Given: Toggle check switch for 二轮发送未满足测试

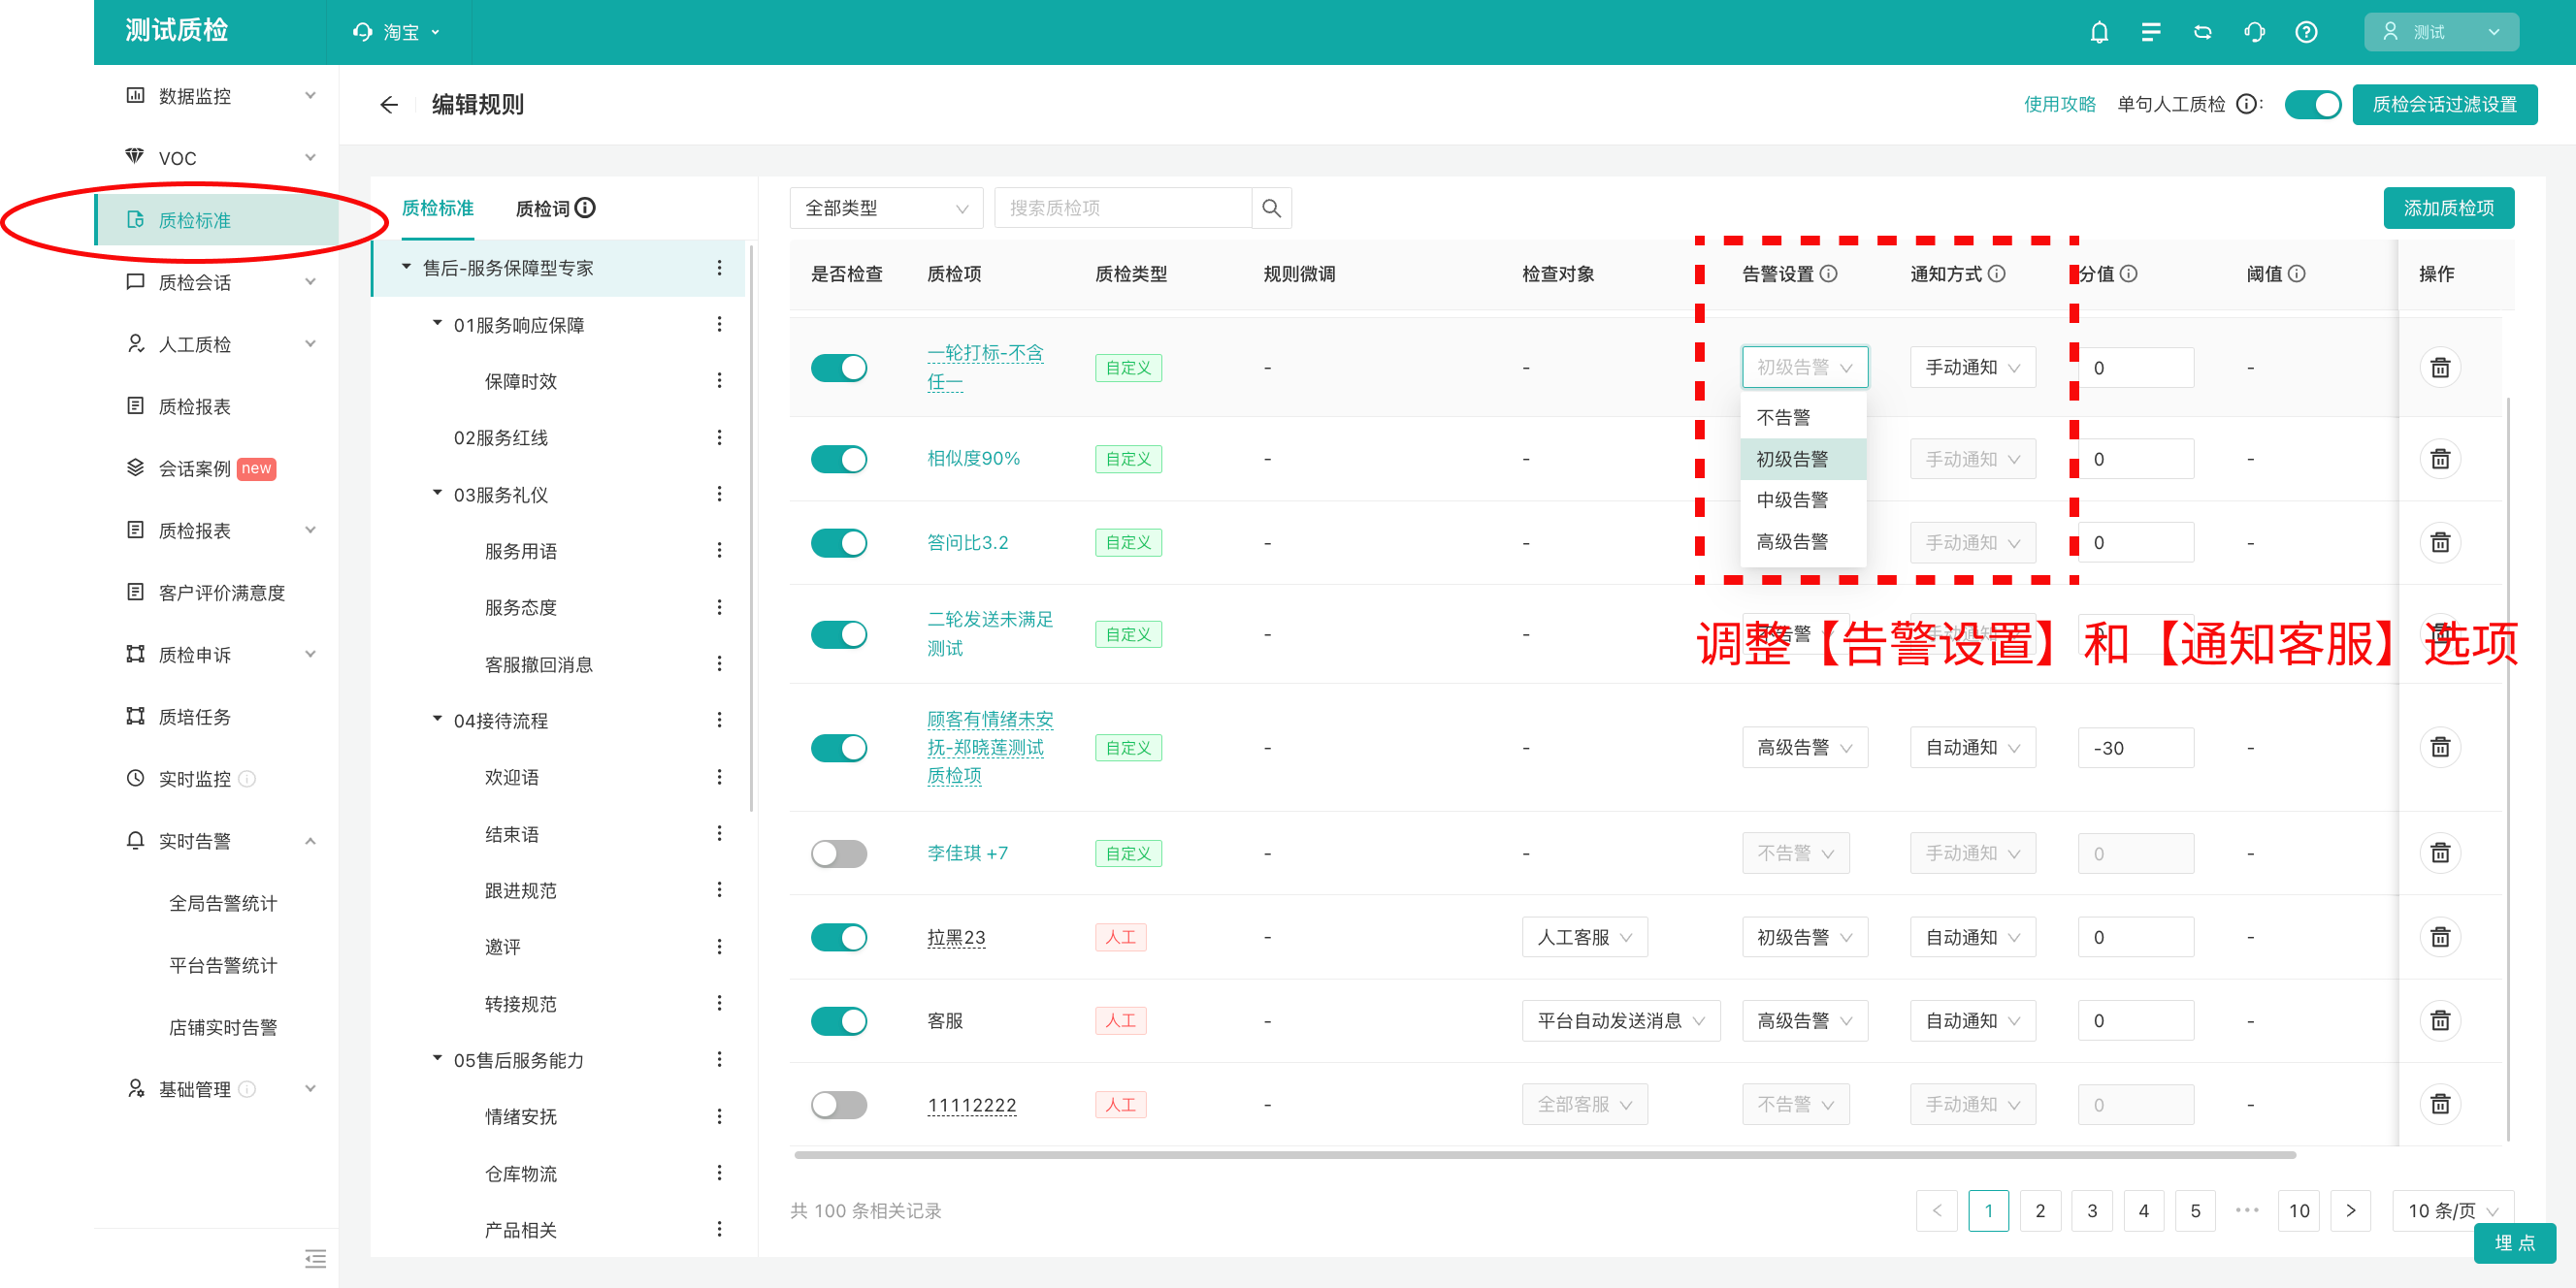Looking at the screenshot, I should coord(839,634).
